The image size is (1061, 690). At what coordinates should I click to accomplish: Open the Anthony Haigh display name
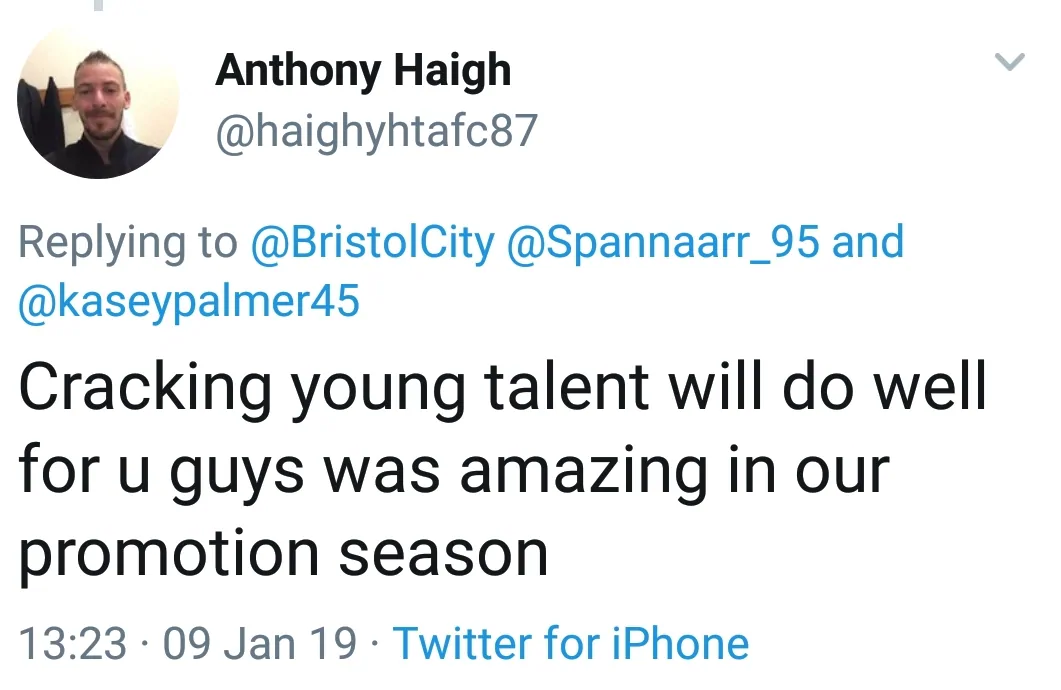pos(363,70)
